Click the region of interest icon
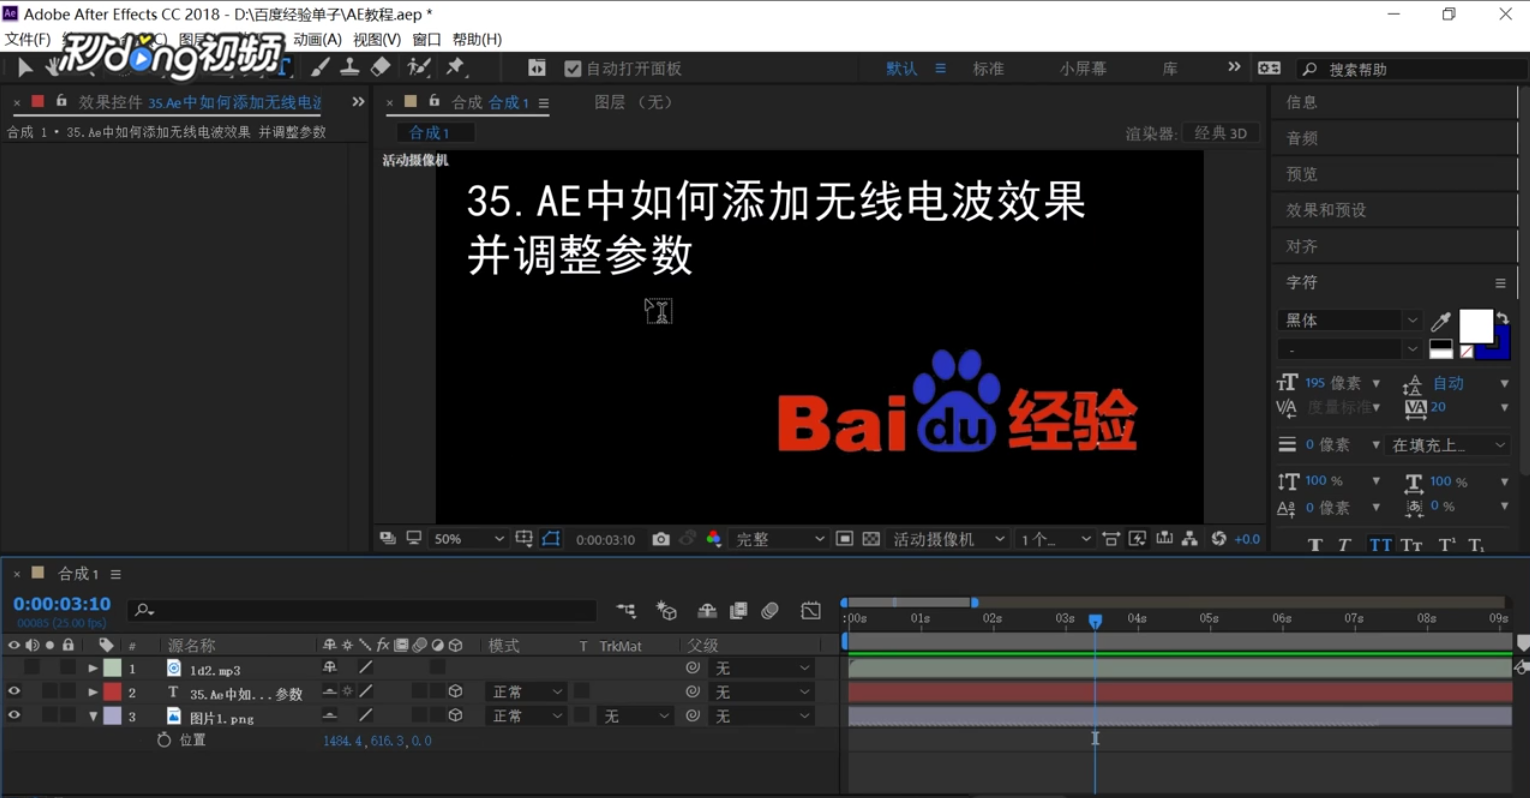Image resolution: width=1530 pixels, height=798 pixels. click(844, 539)
